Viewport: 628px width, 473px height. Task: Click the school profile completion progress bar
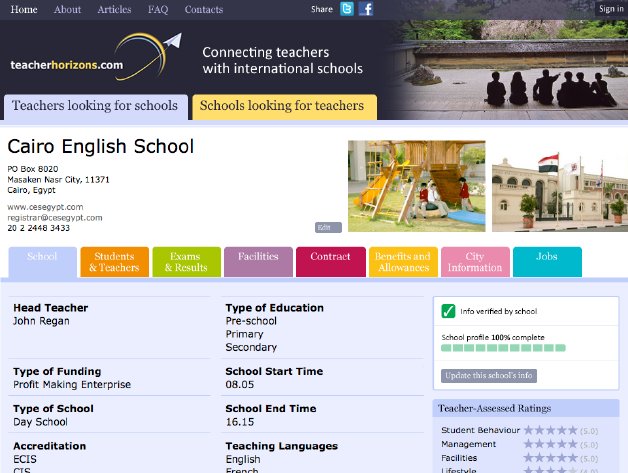pyautogui.click(x=503, y=348)
